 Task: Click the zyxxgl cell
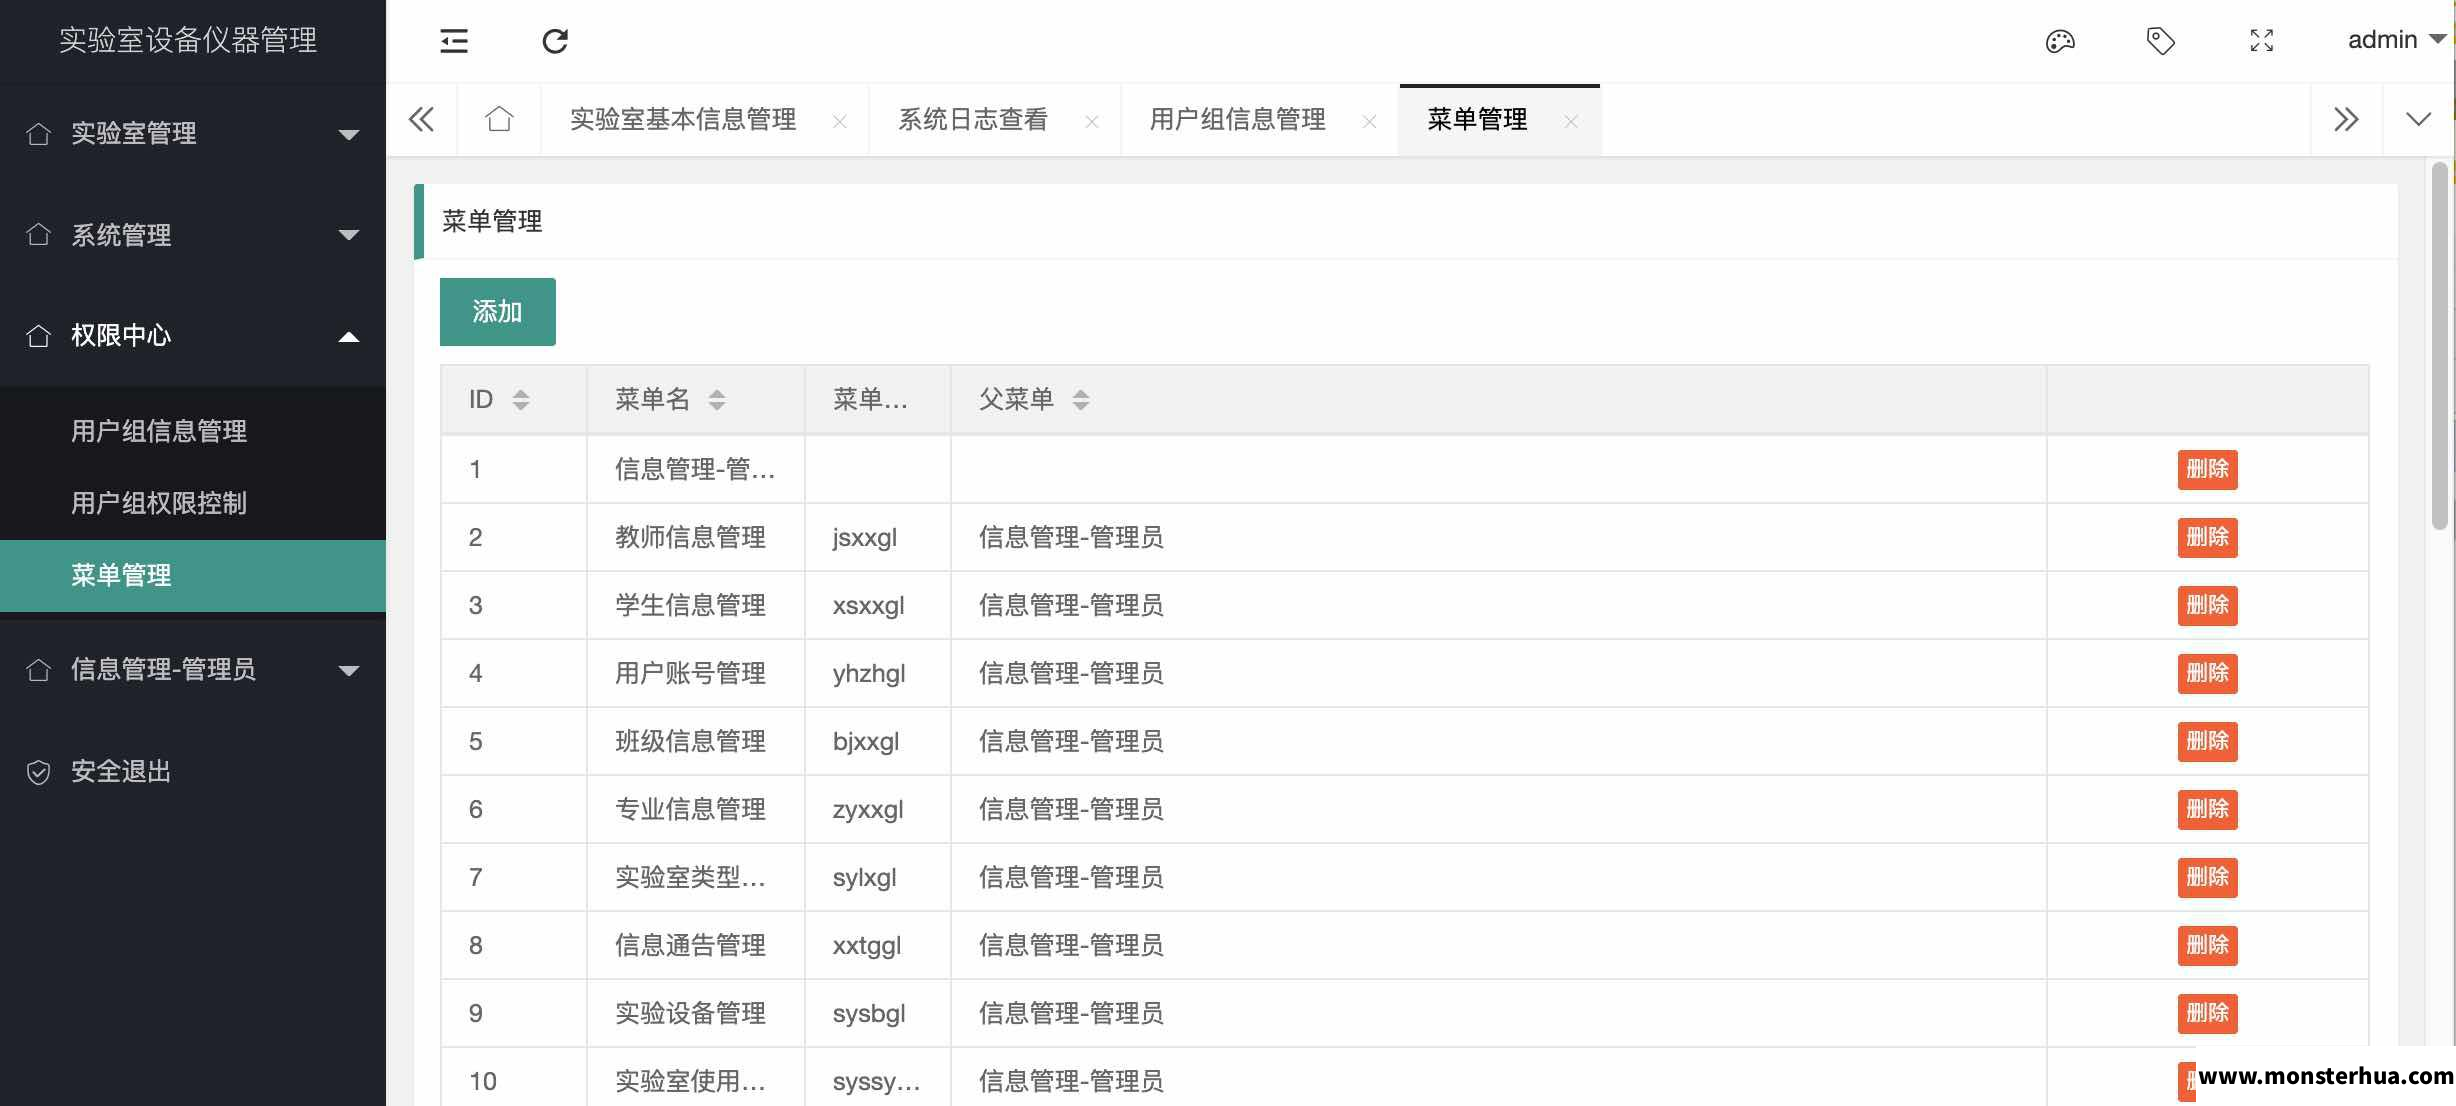tap(878, 809)
